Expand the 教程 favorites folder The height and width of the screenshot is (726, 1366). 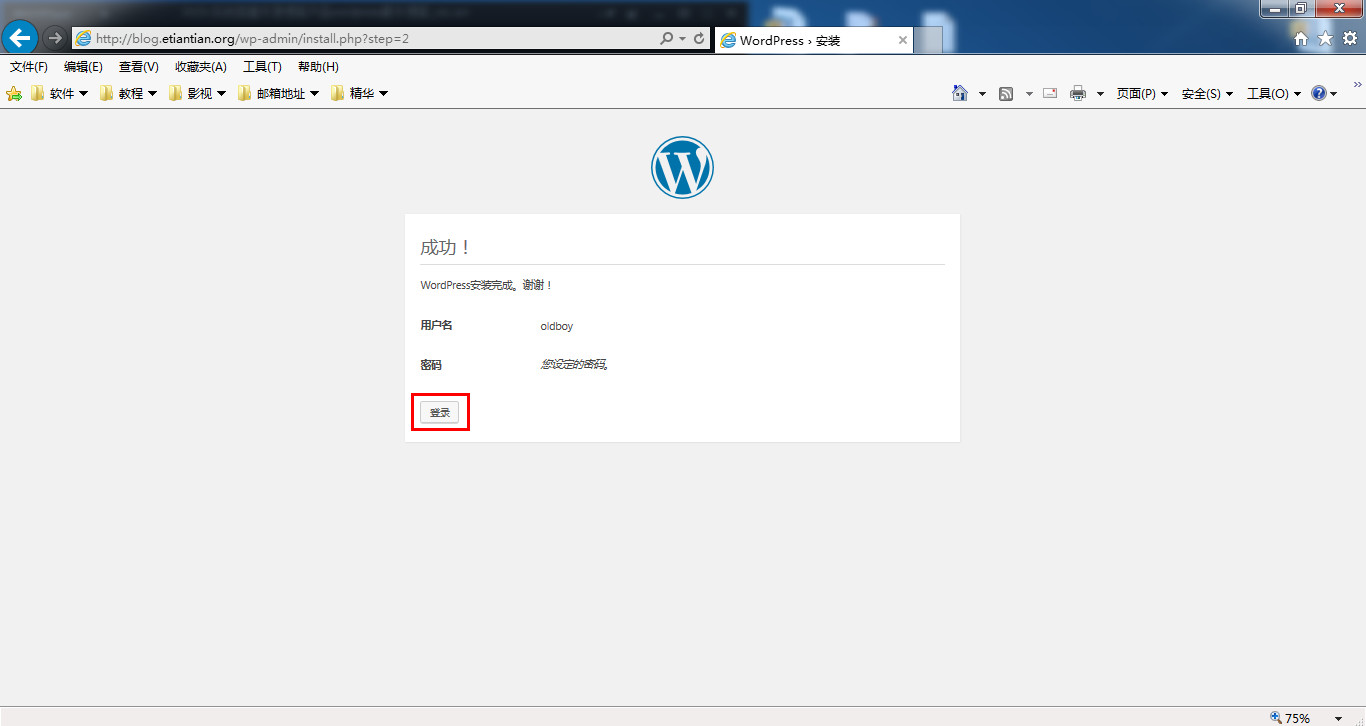pos(128,93)
